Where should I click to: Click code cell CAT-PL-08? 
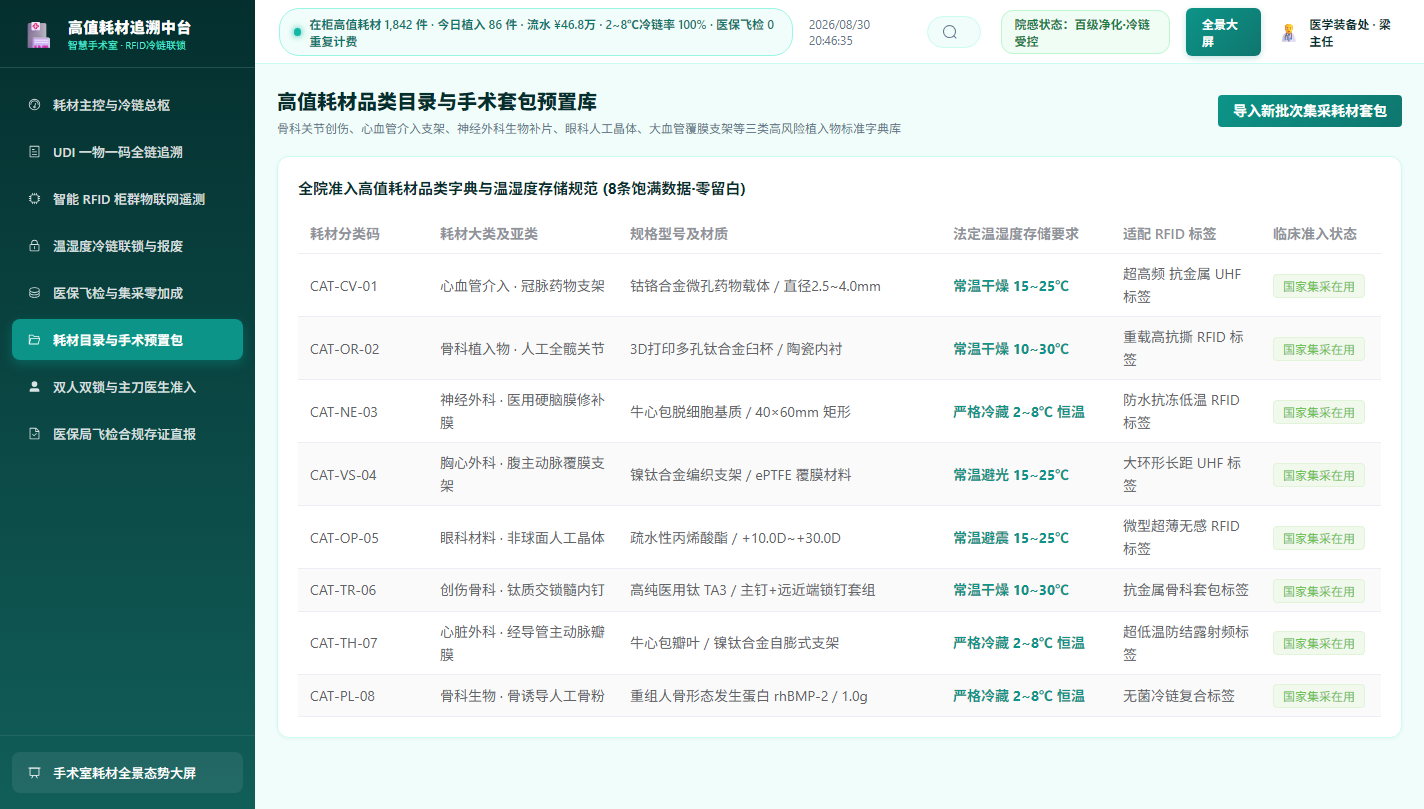click(342, 696)
